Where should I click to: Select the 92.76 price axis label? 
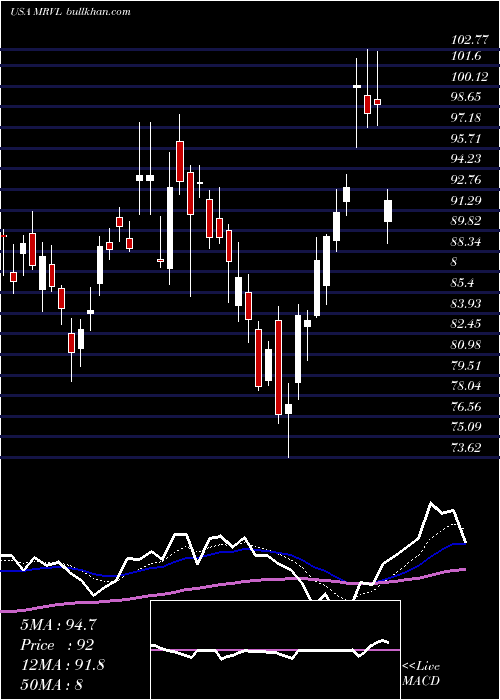click(466, 180)
